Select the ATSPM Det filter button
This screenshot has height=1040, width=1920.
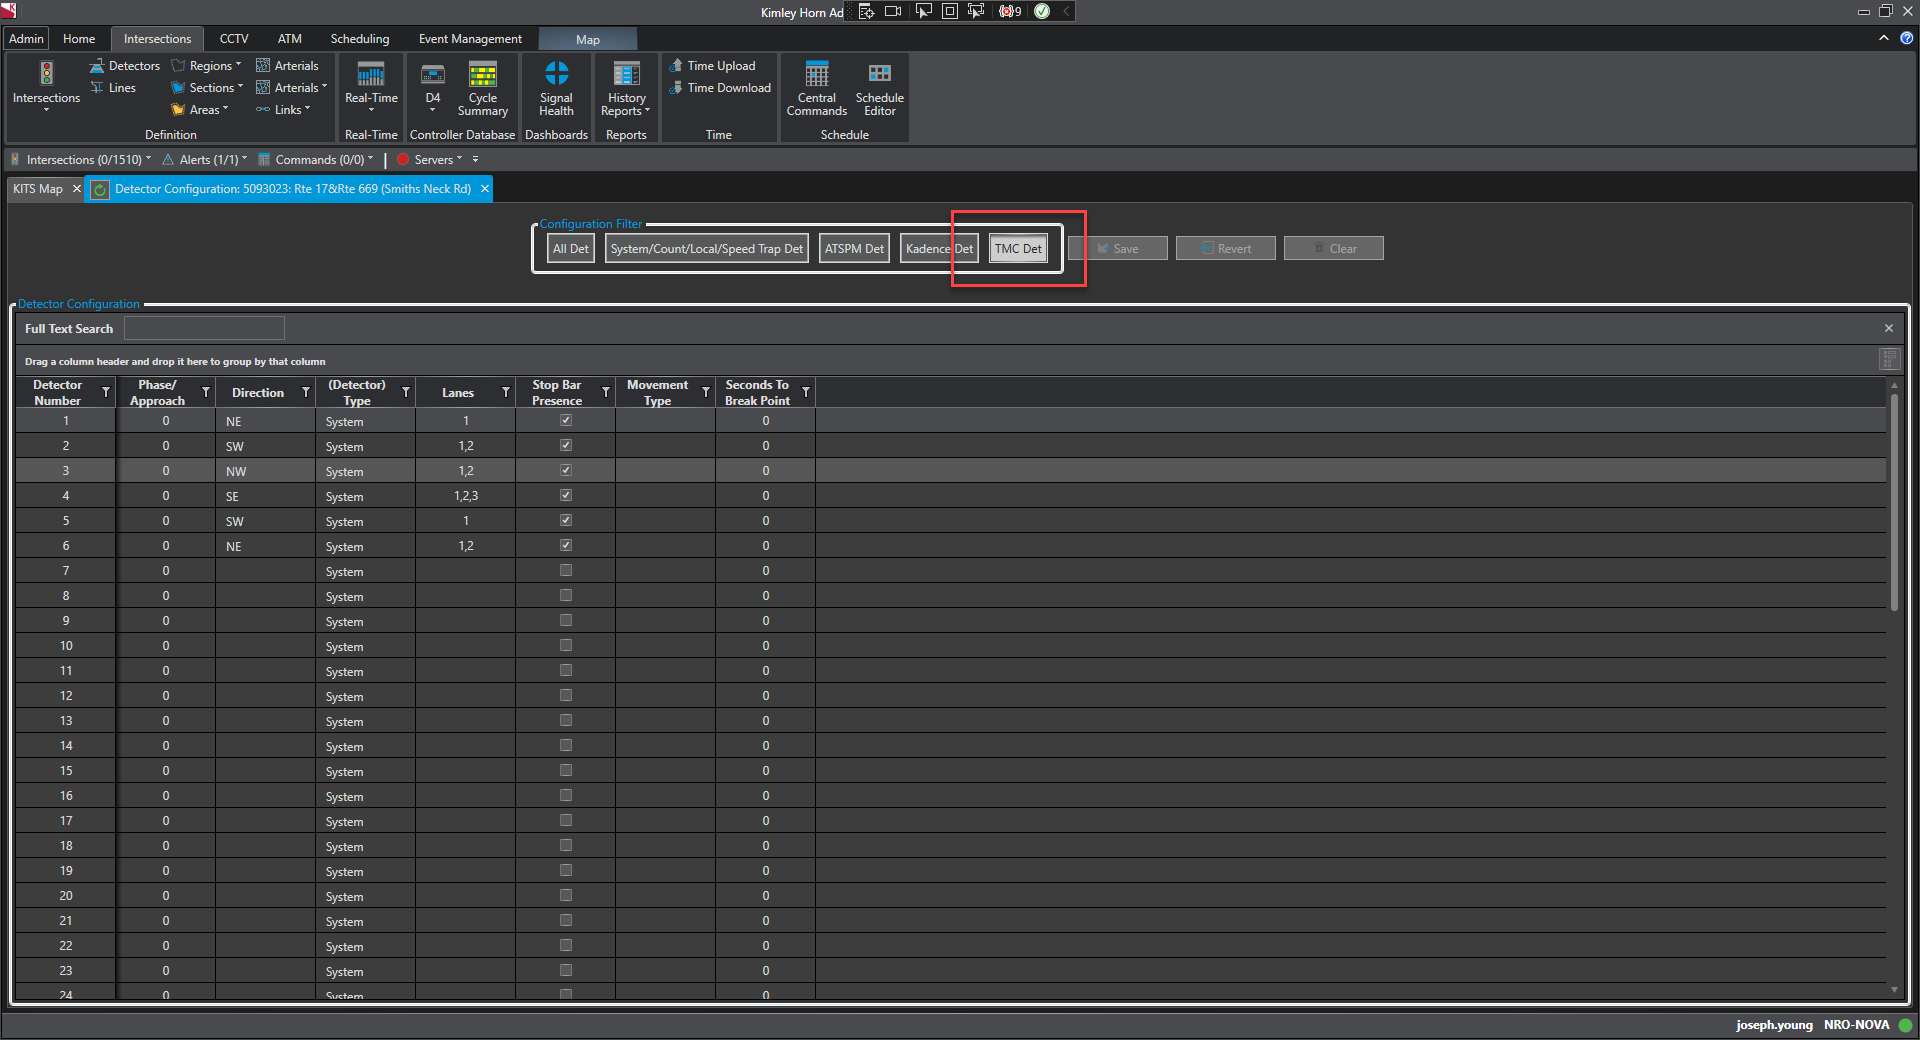854,249
